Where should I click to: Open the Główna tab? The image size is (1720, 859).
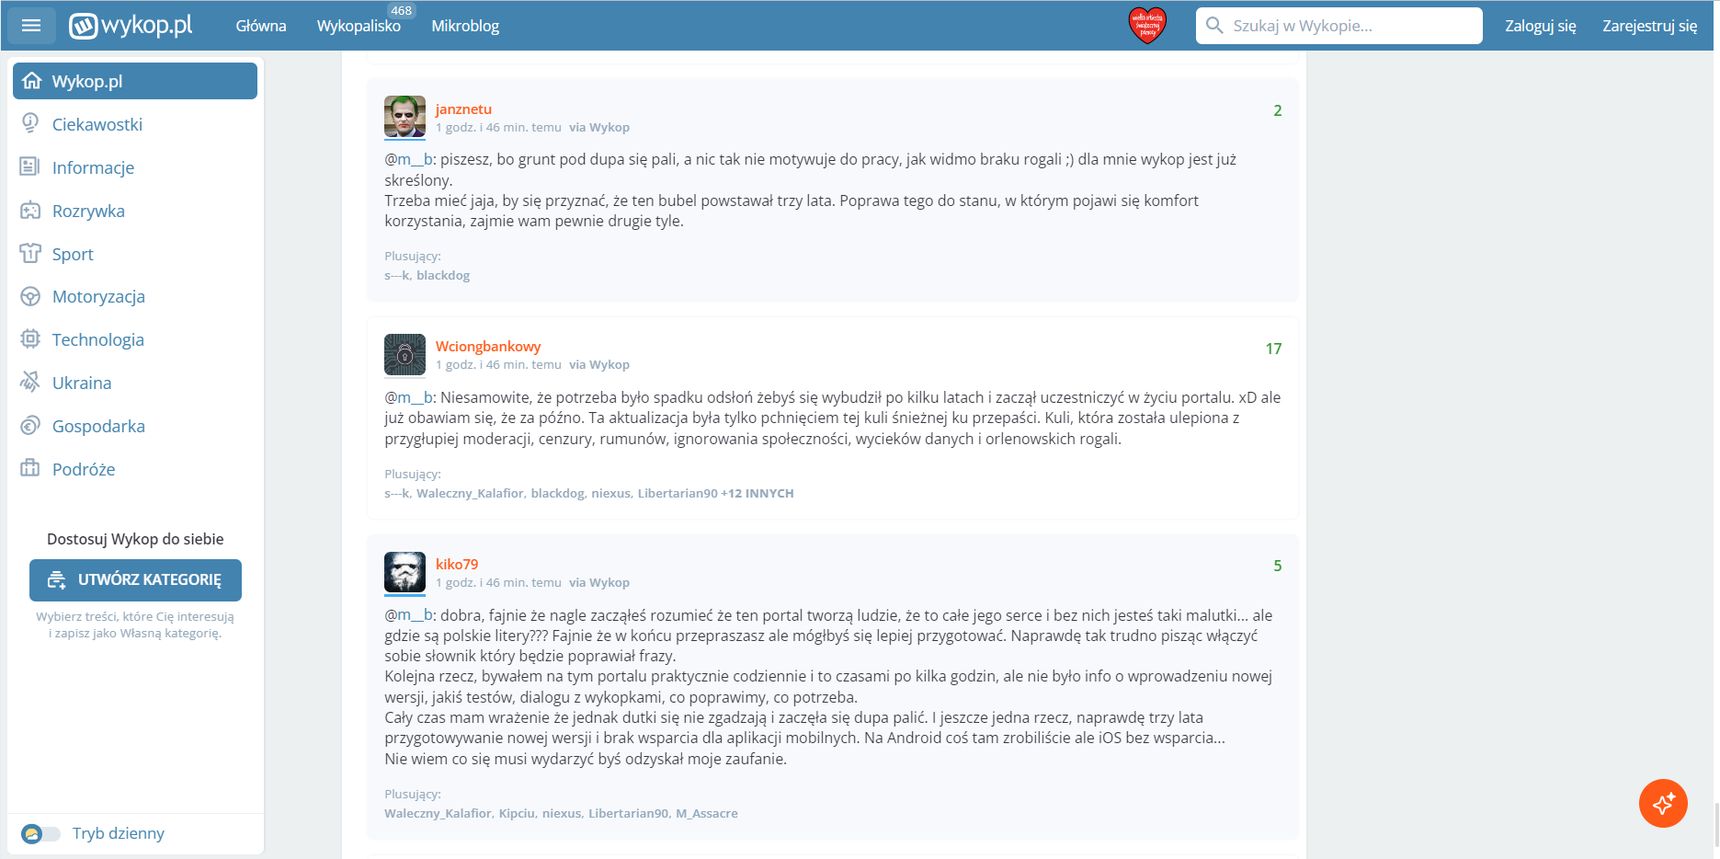(261, 26)
